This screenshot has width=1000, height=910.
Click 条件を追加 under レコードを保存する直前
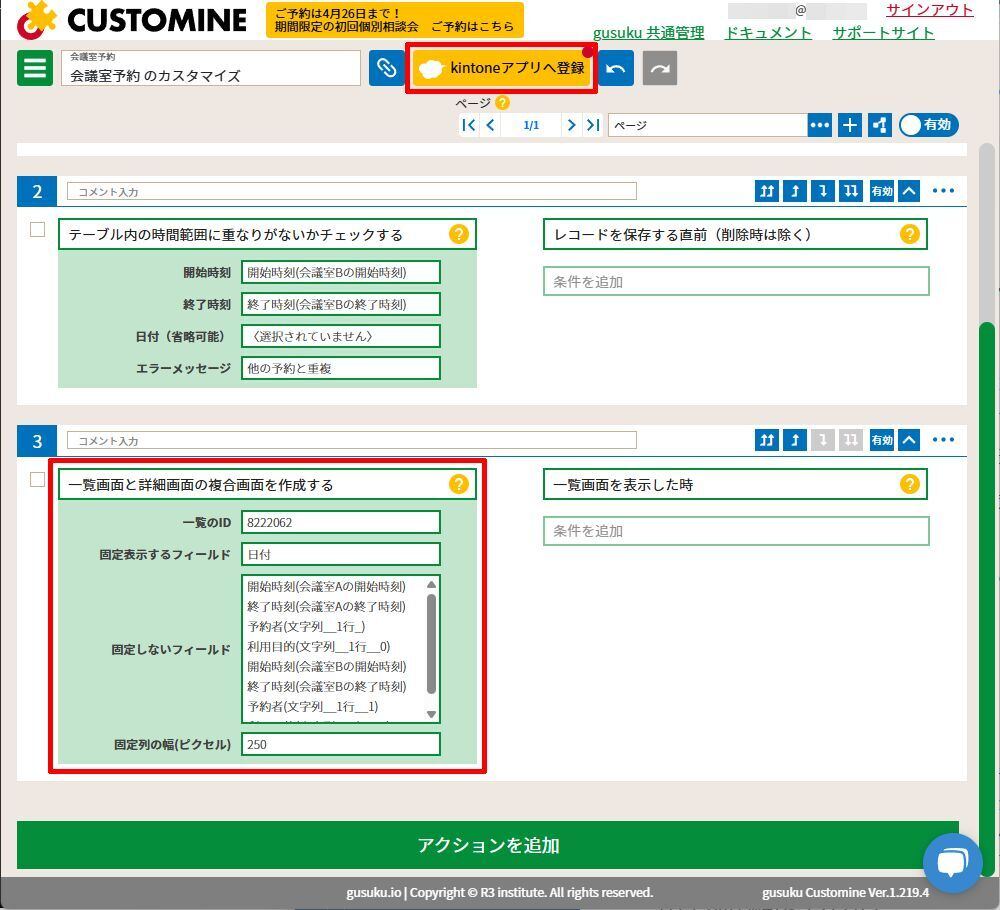pyautogui.click(x=736, y=281)
